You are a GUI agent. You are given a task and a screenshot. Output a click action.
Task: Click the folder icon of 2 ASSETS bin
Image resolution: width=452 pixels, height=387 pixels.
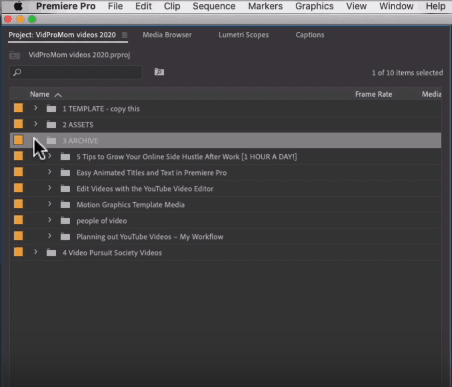pyautogui.click(x=51, y=124)
